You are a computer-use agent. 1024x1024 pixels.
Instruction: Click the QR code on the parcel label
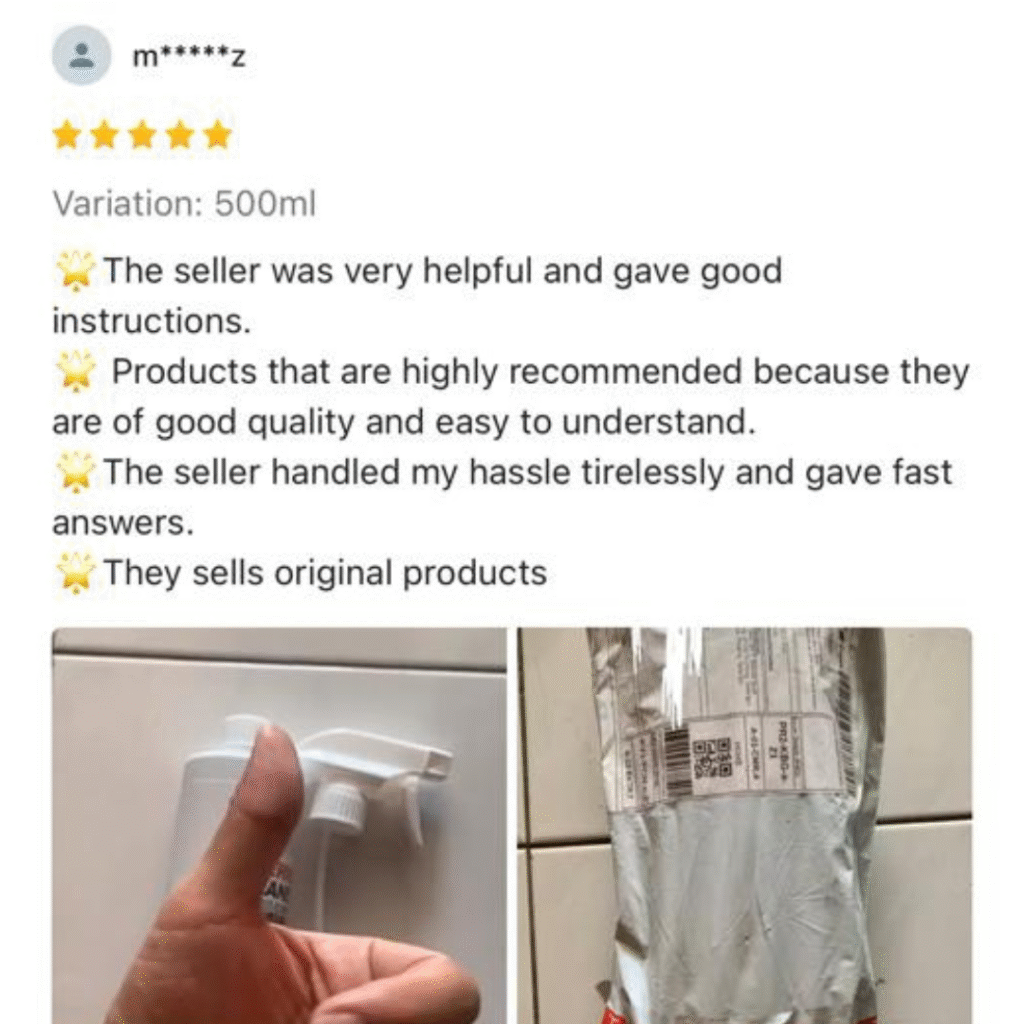[x=713, y=760]
